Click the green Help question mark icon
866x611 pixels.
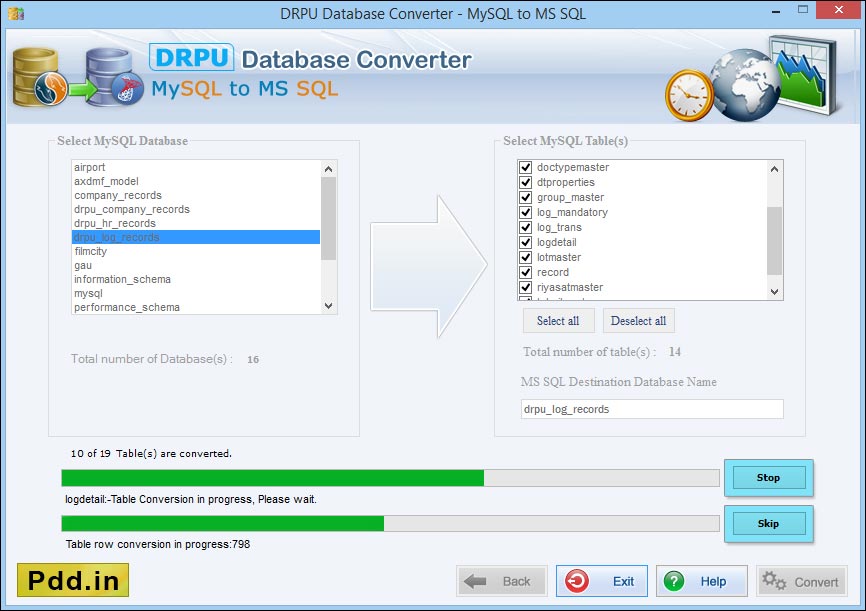point(674,581)
